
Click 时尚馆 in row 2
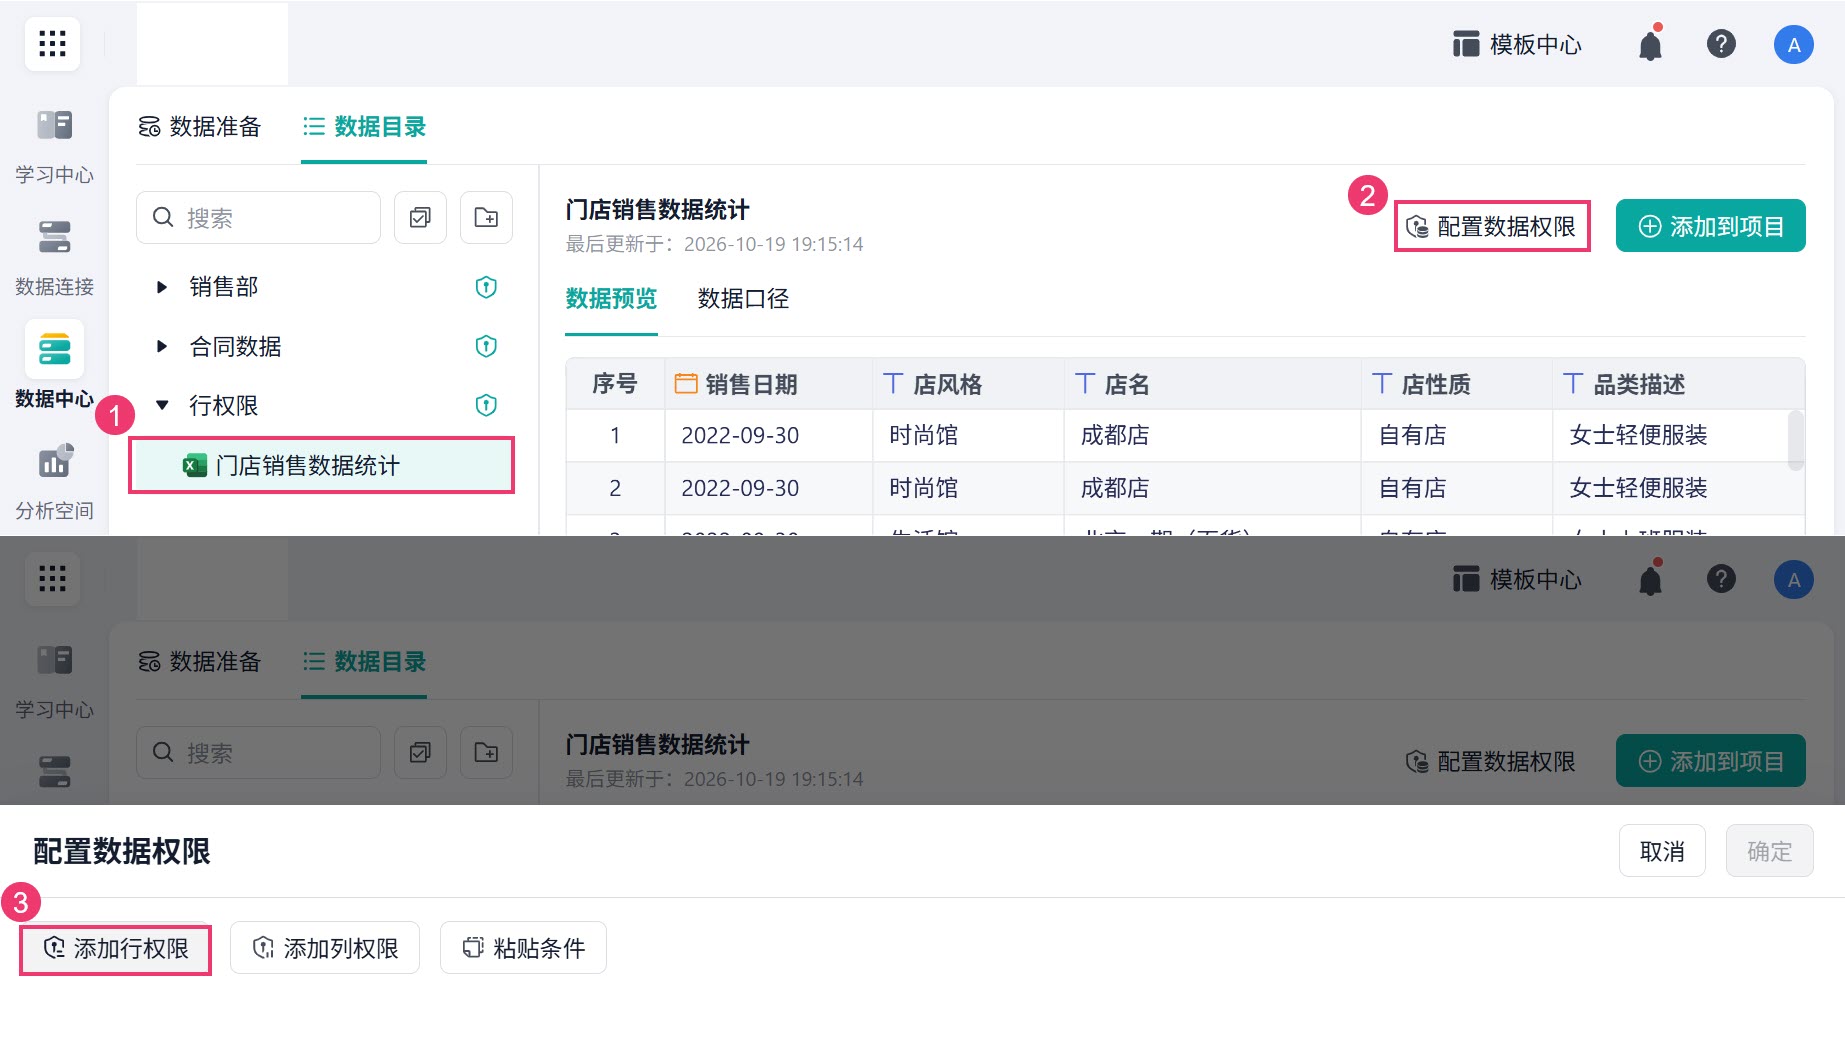click(x=923, y=488)
